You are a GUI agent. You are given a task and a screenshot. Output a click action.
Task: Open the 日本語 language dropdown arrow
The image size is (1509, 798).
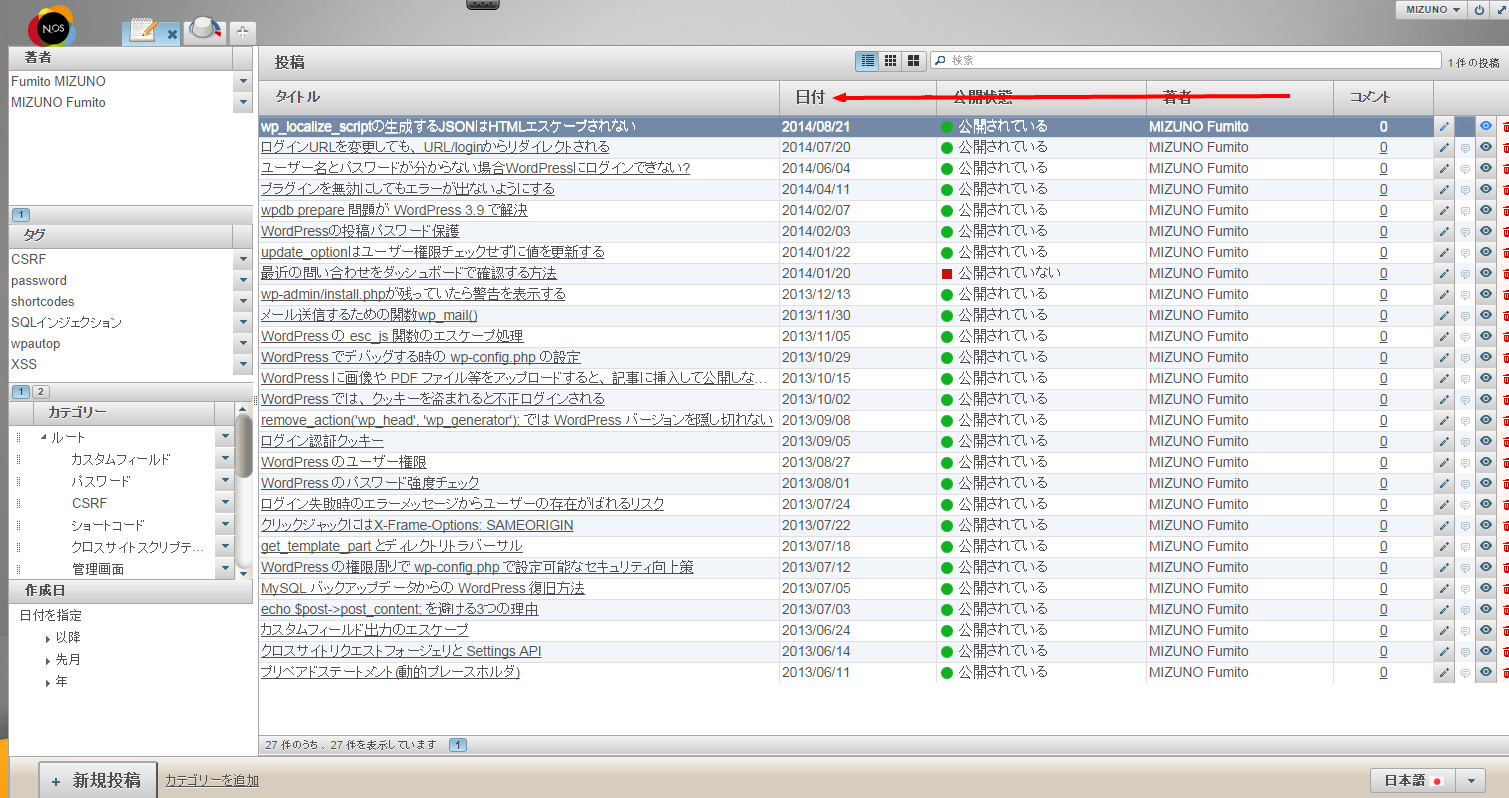tap(1470, 781)
